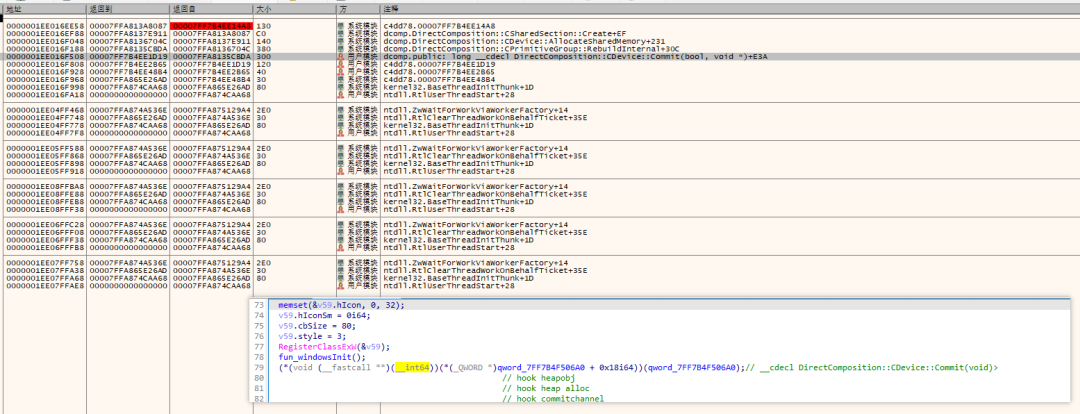Click size value 140 in 大小 column
The height and width of the screenshot is (414, 1080).
263,41
